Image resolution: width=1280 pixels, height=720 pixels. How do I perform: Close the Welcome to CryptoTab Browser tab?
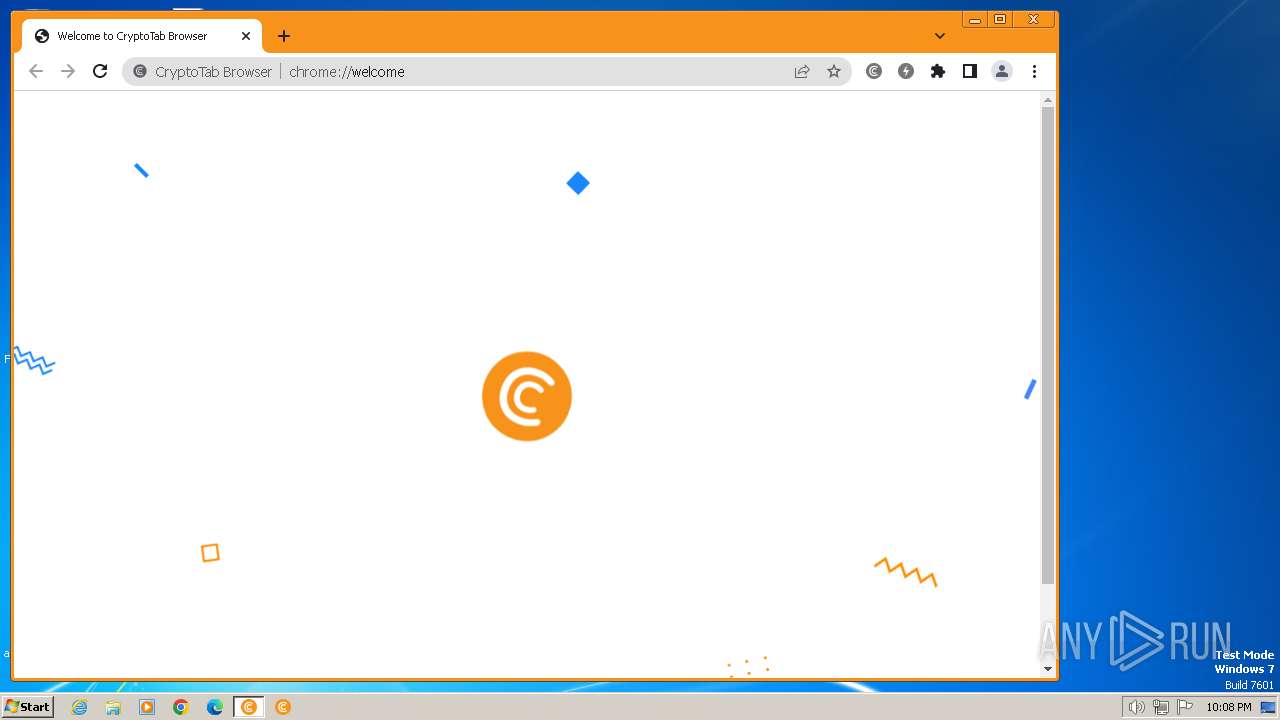coord(246,36)
